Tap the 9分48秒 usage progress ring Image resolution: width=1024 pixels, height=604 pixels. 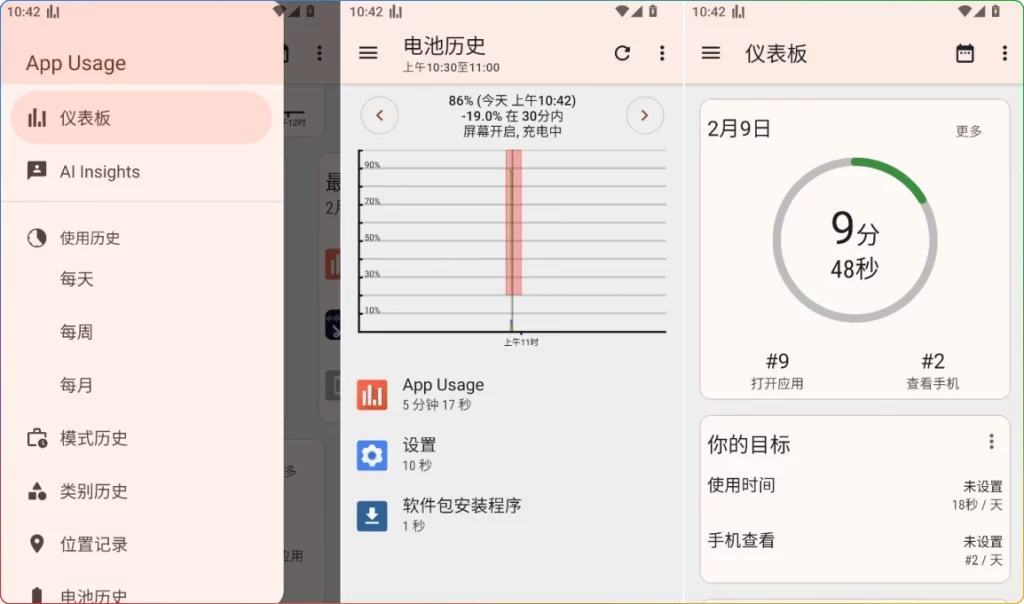855,241
